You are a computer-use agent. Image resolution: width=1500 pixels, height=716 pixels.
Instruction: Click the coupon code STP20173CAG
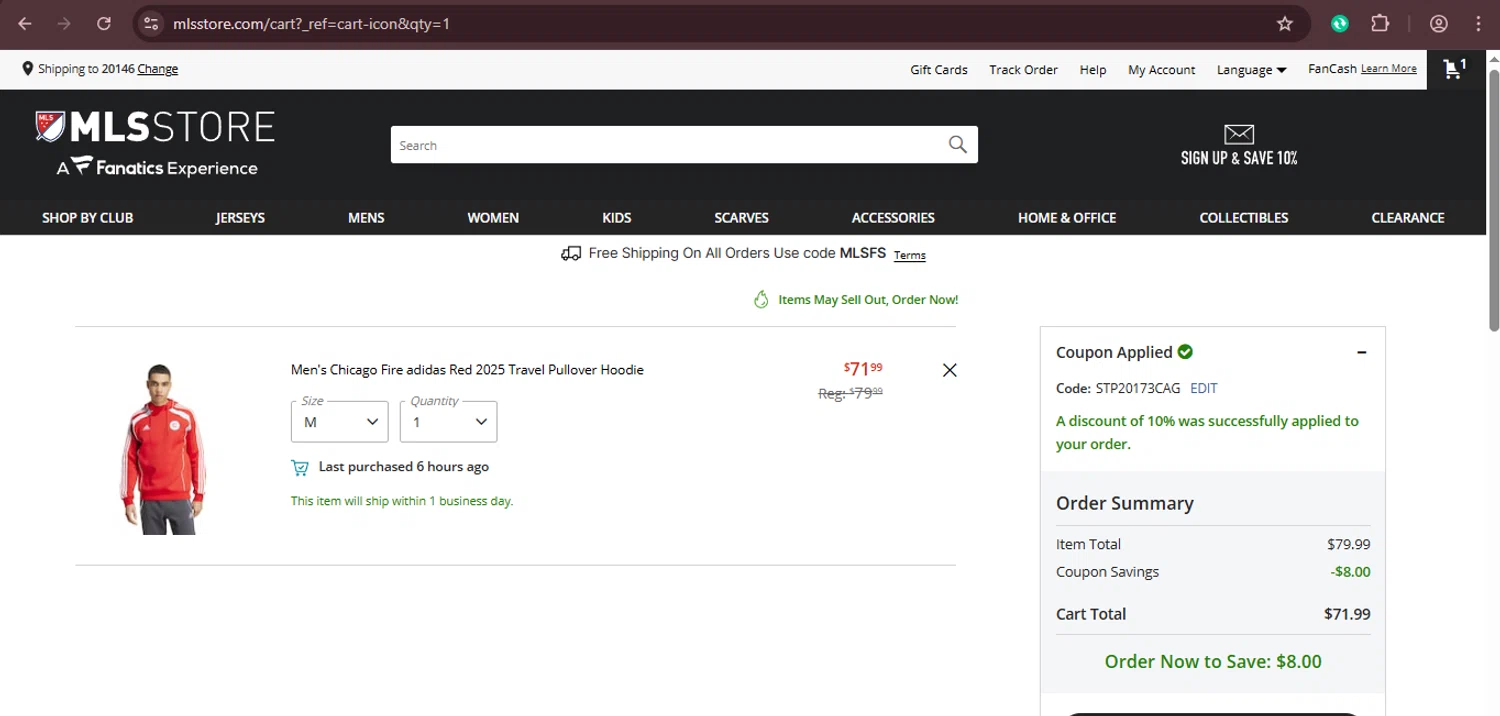click(x=1138, y=388)
